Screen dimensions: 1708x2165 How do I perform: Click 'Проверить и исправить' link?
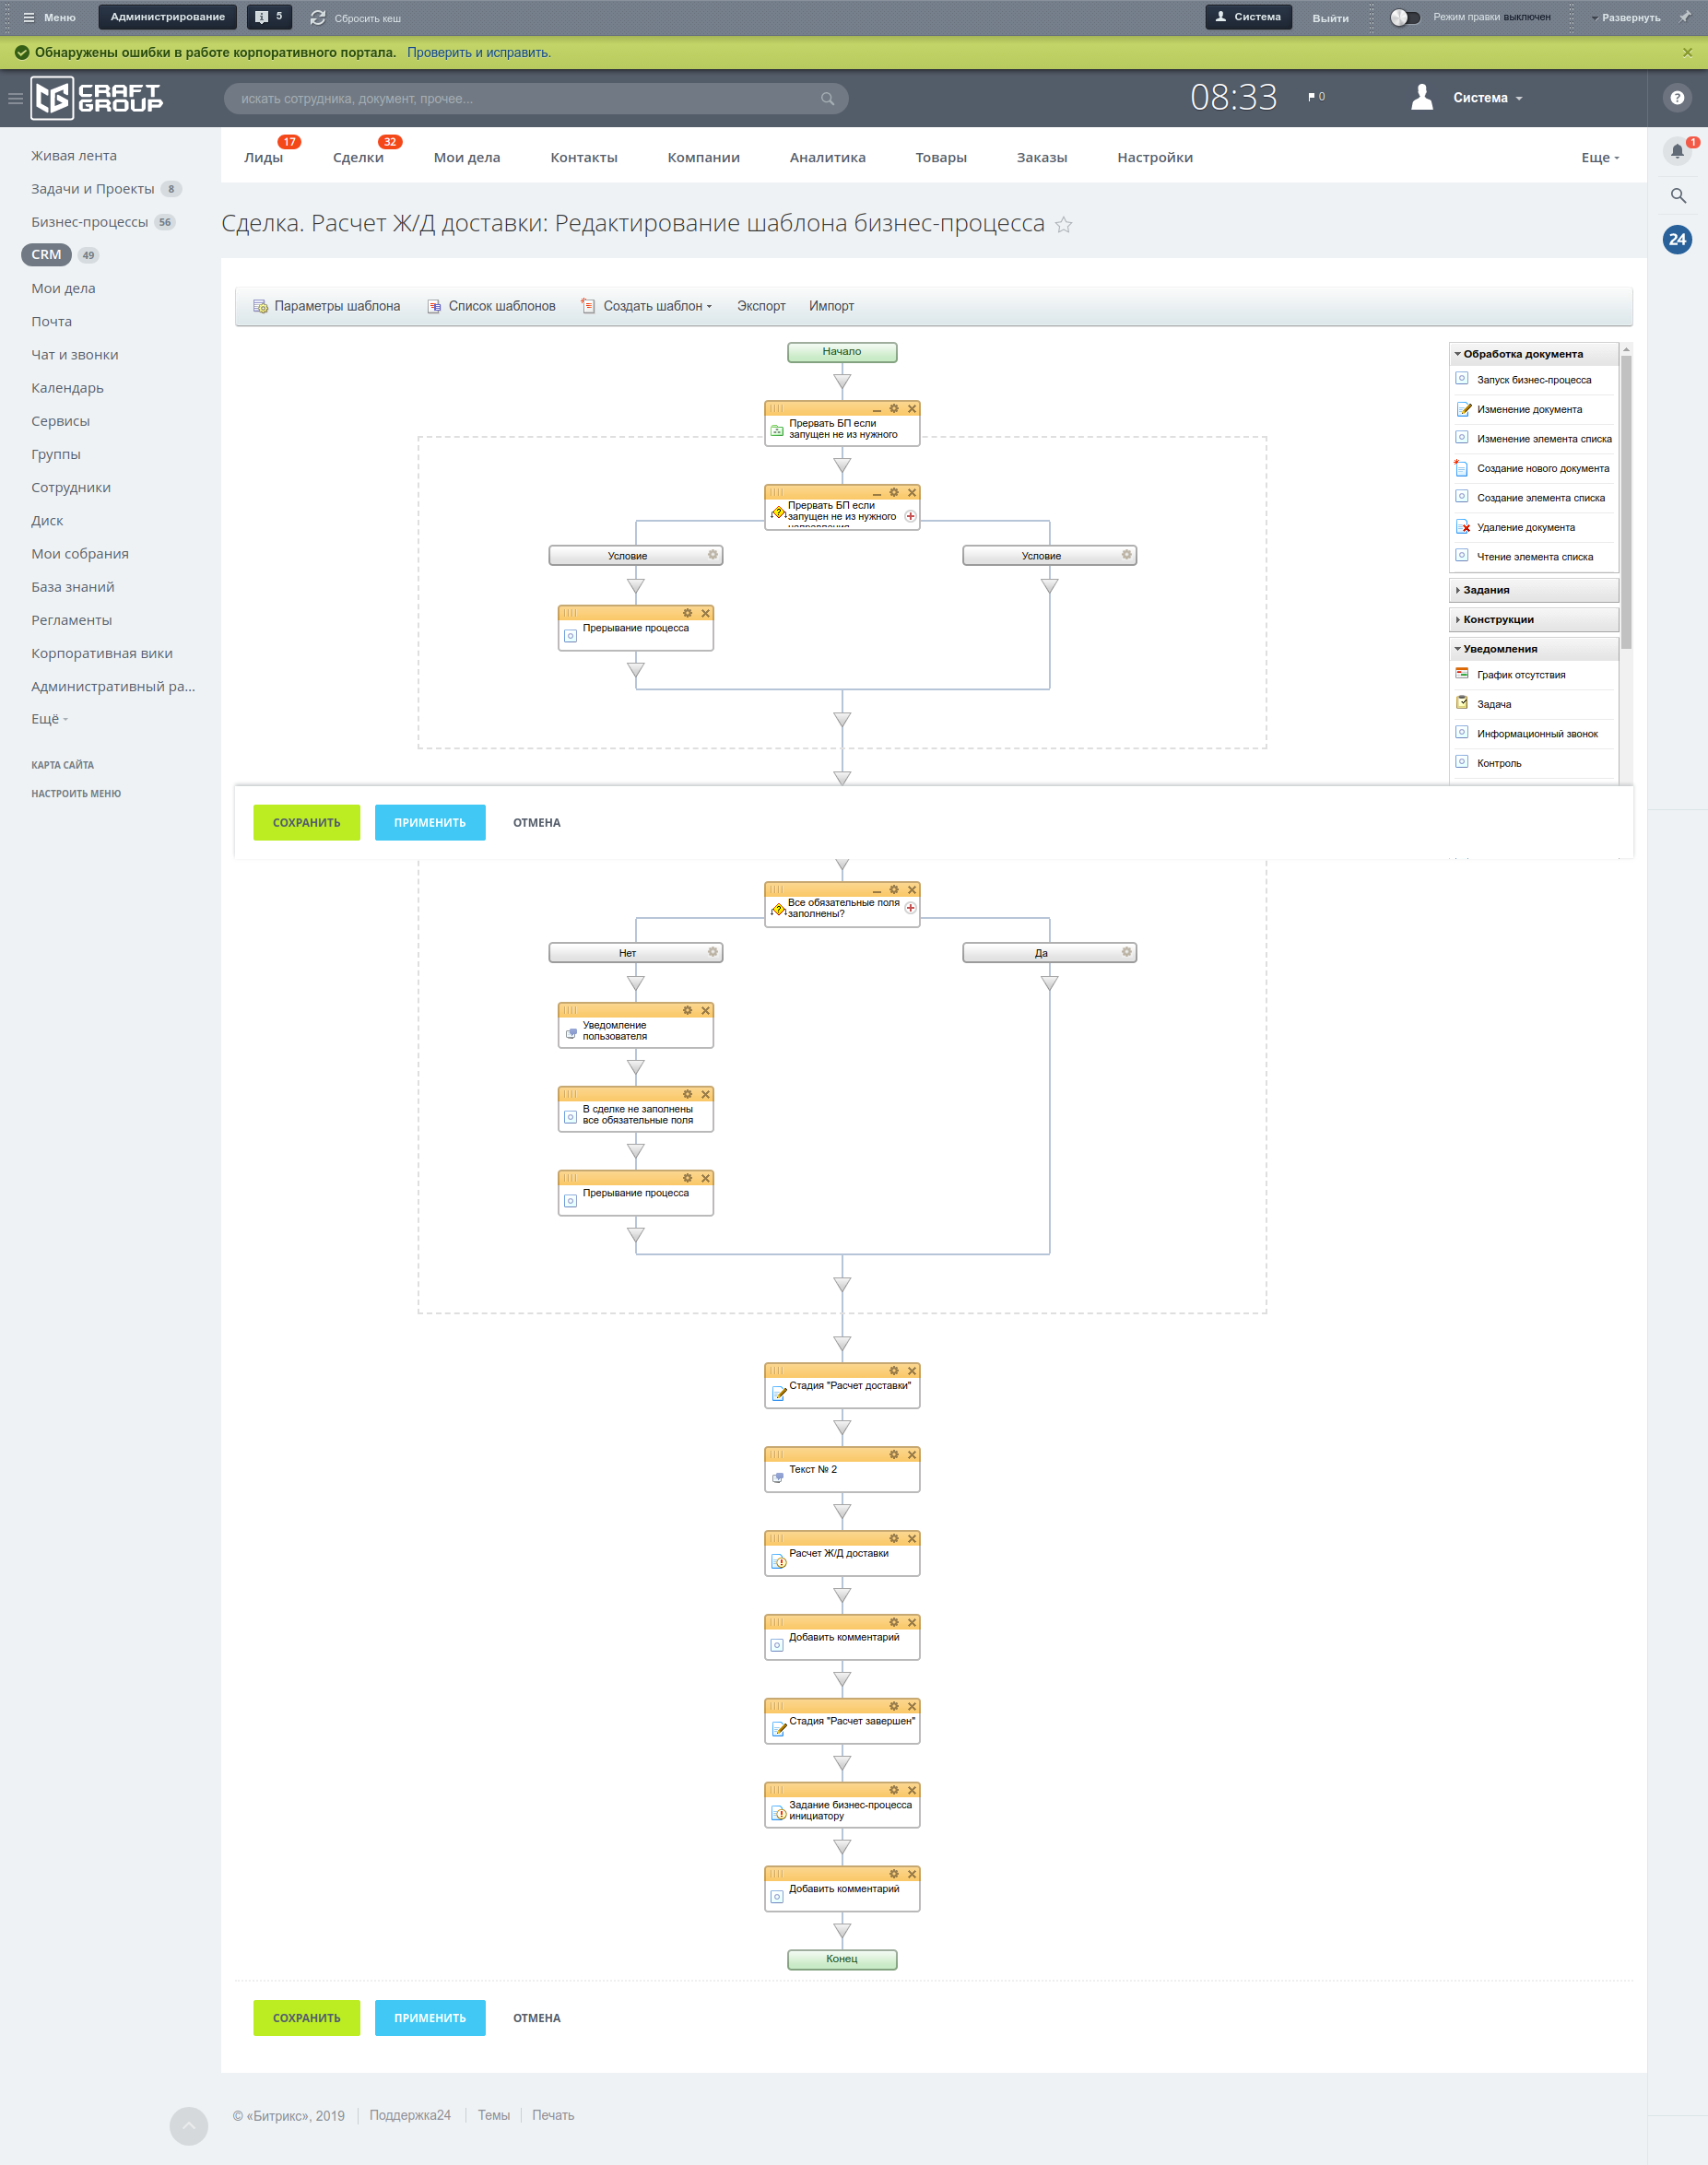478,53
